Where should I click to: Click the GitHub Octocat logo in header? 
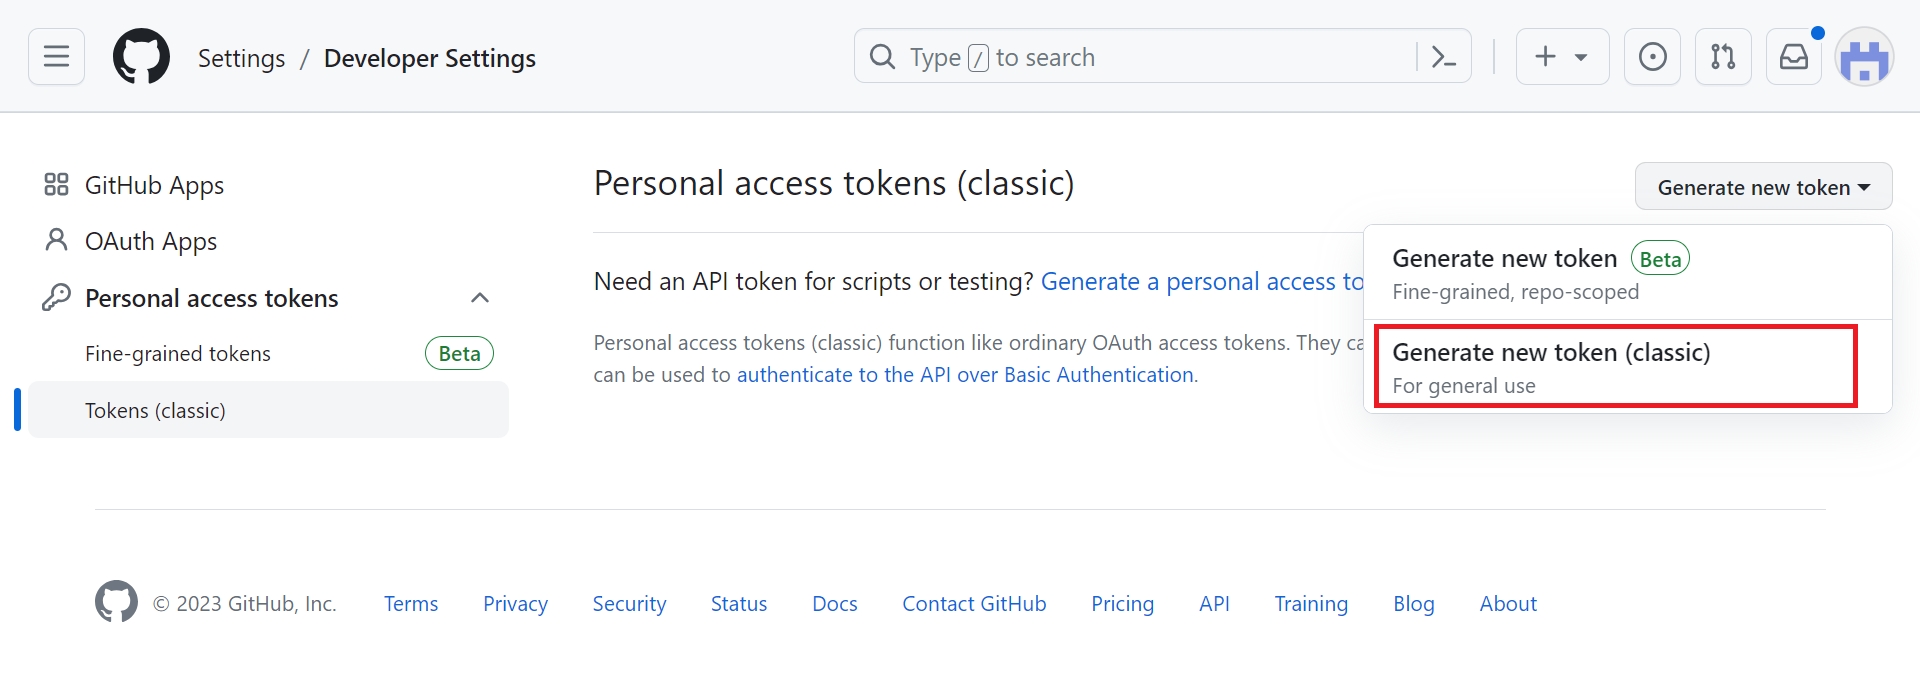tap(141, 57)
